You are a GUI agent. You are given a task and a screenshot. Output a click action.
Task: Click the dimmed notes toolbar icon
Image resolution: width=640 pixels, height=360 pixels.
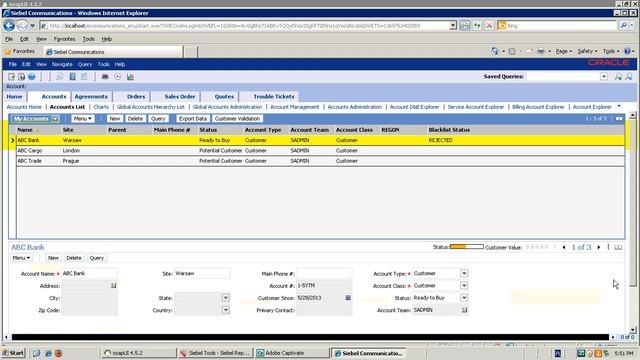click(x=84, y=77)
